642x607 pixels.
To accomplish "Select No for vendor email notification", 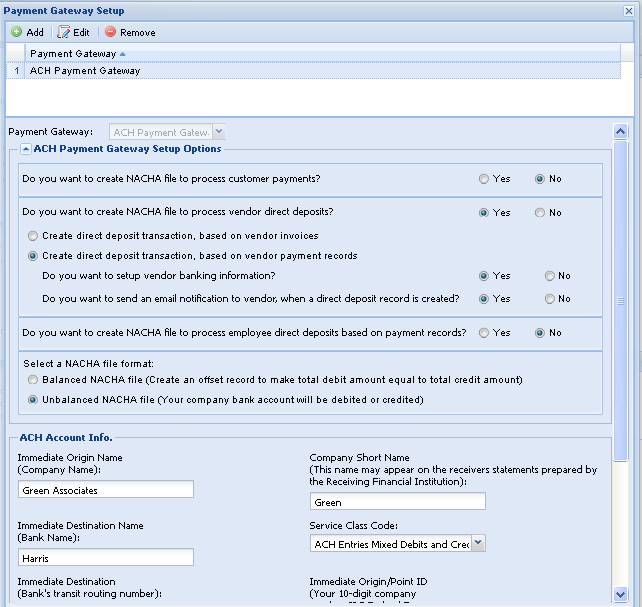I will pos(550,299).
